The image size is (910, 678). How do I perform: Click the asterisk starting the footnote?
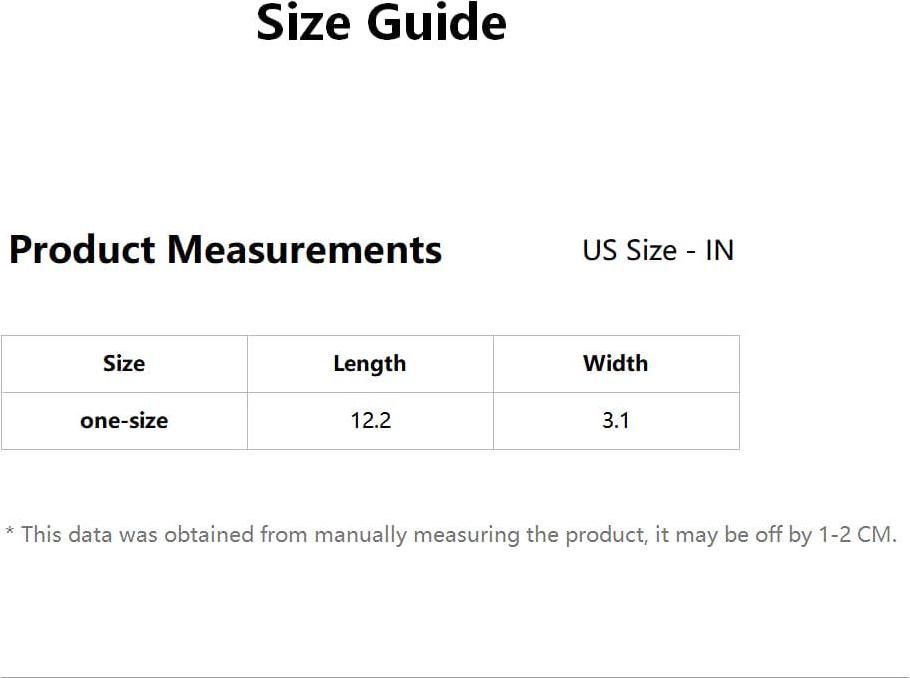[x=9, y=531]
